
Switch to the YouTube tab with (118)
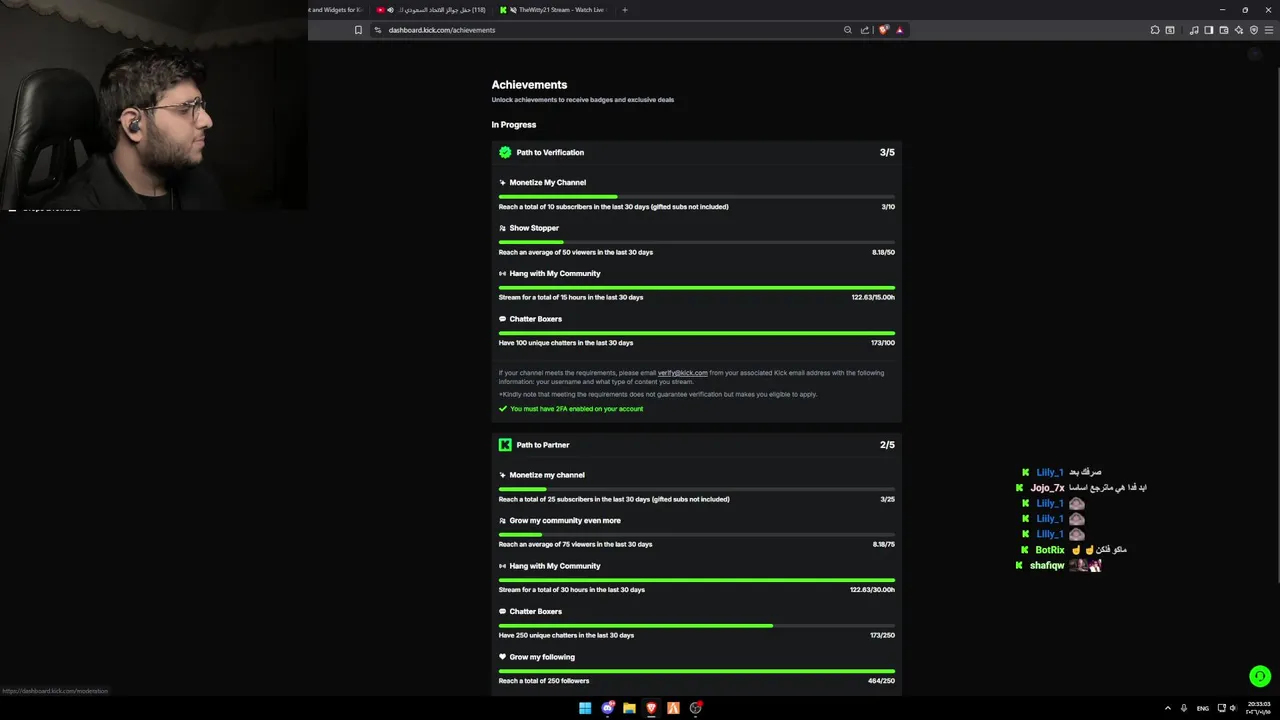point(433,10)
